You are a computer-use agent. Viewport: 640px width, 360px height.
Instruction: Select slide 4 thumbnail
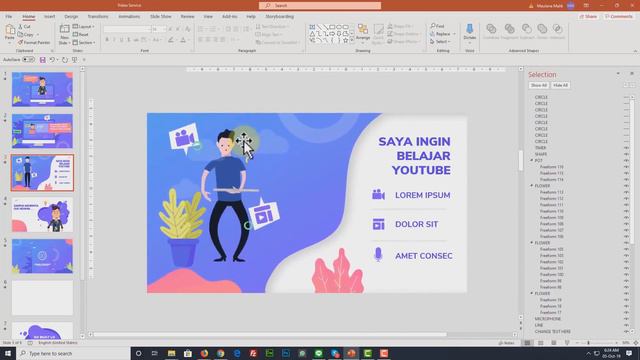[x=42, y=215]
